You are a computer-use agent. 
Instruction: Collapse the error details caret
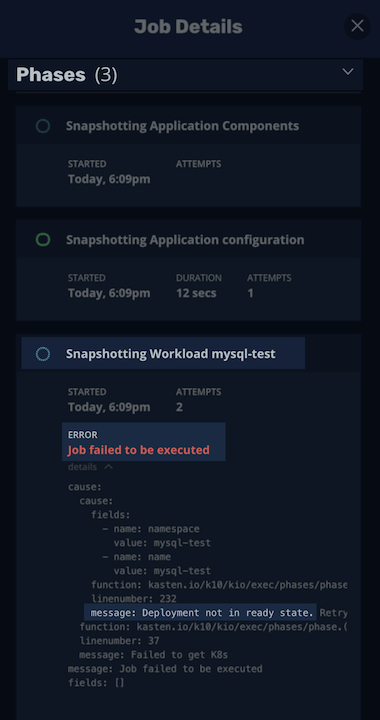[x=108, y=467]
